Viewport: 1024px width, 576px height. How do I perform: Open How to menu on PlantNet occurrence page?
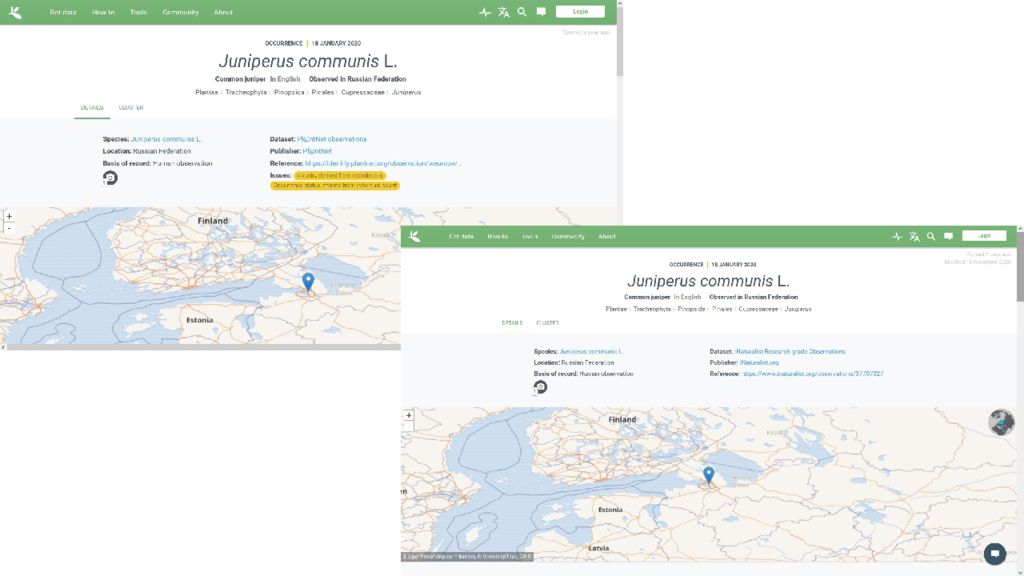103,12
